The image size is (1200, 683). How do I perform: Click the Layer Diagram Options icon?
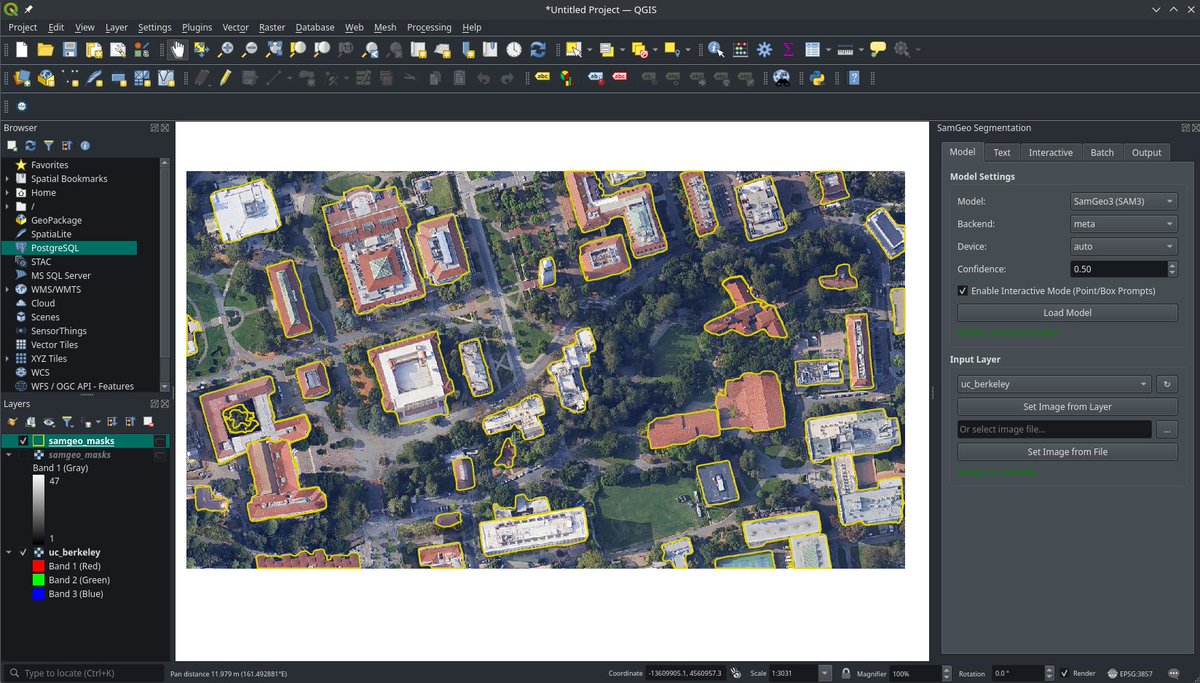click(566, 77)
